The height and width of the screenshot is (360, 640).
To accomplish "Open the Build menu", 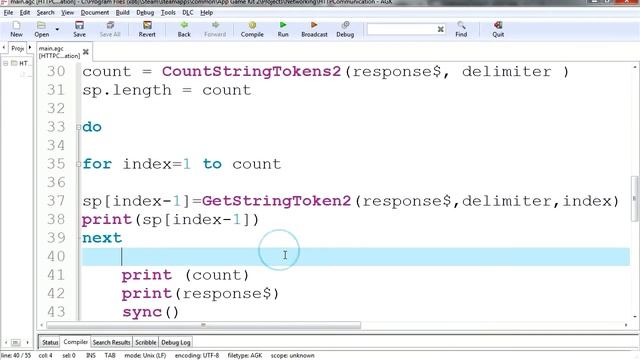I will 122,13.
